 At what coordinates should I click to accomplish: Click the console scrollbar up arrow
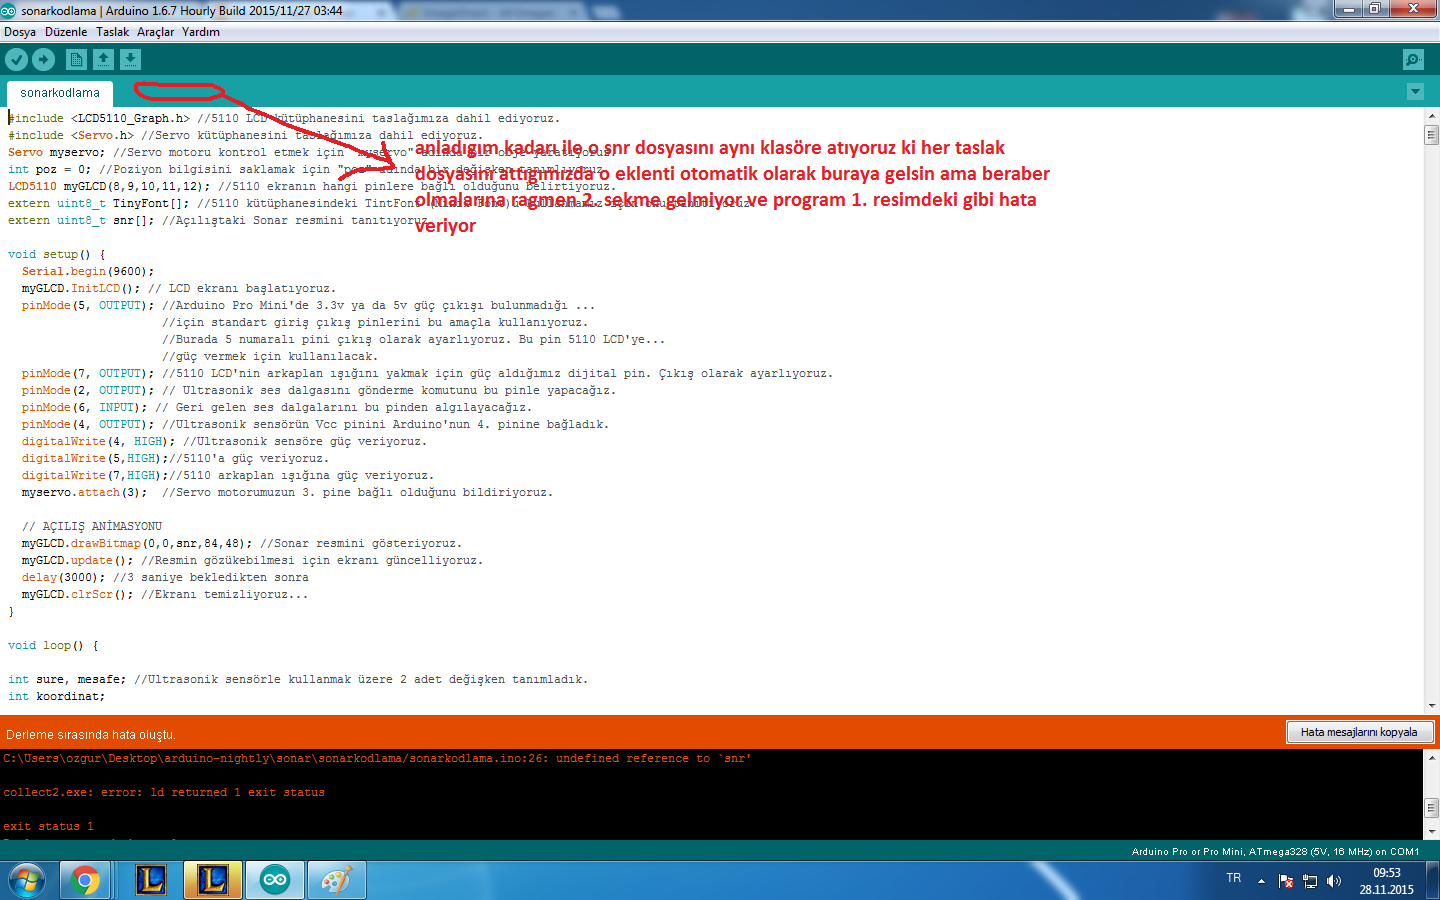click(x=1432, y=758)
